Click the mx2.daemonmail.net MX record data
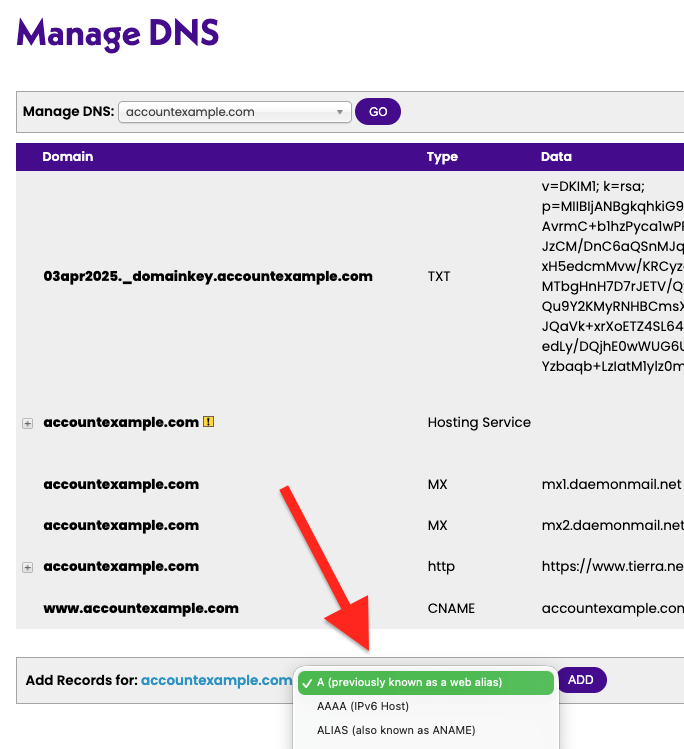This screenshot has height=749, width=684. tap(612, 525)
